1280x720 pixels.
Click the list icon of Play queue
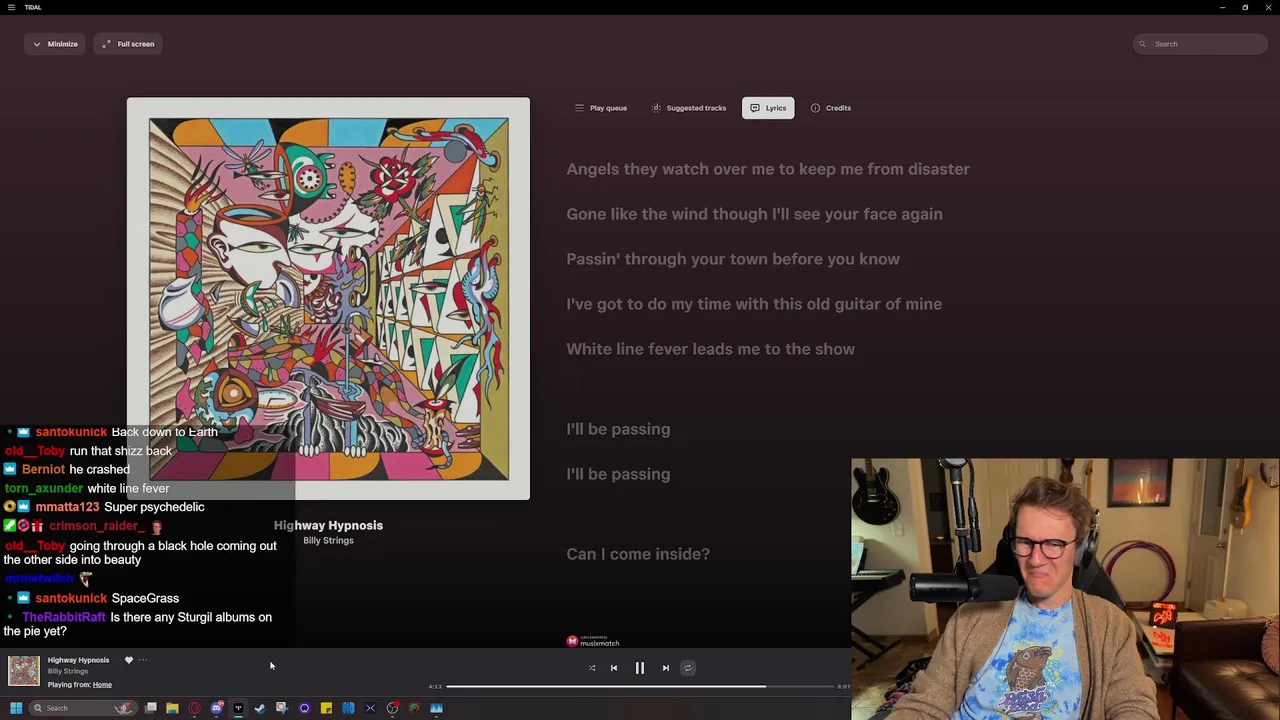click(x=579, y=108)
